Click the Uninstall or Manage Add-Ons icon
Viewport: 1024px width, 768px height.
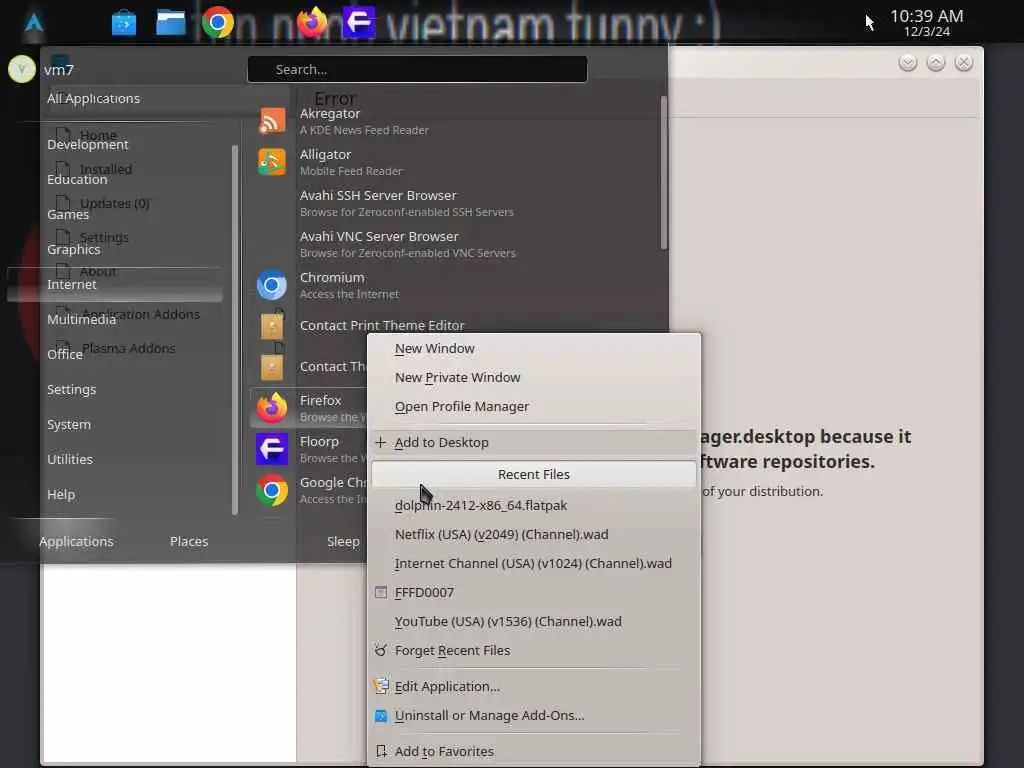(381, 716)
